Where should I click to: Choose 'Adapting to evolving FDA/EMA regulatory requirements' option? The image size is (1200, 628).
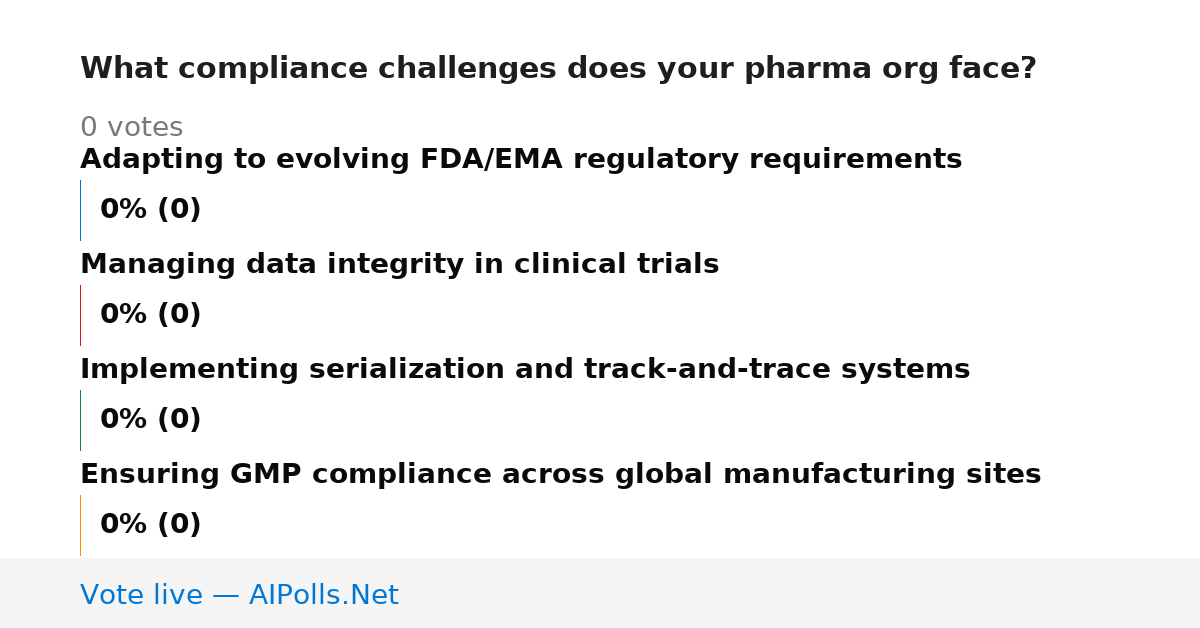pyautogui.click(x=521, y=159)
